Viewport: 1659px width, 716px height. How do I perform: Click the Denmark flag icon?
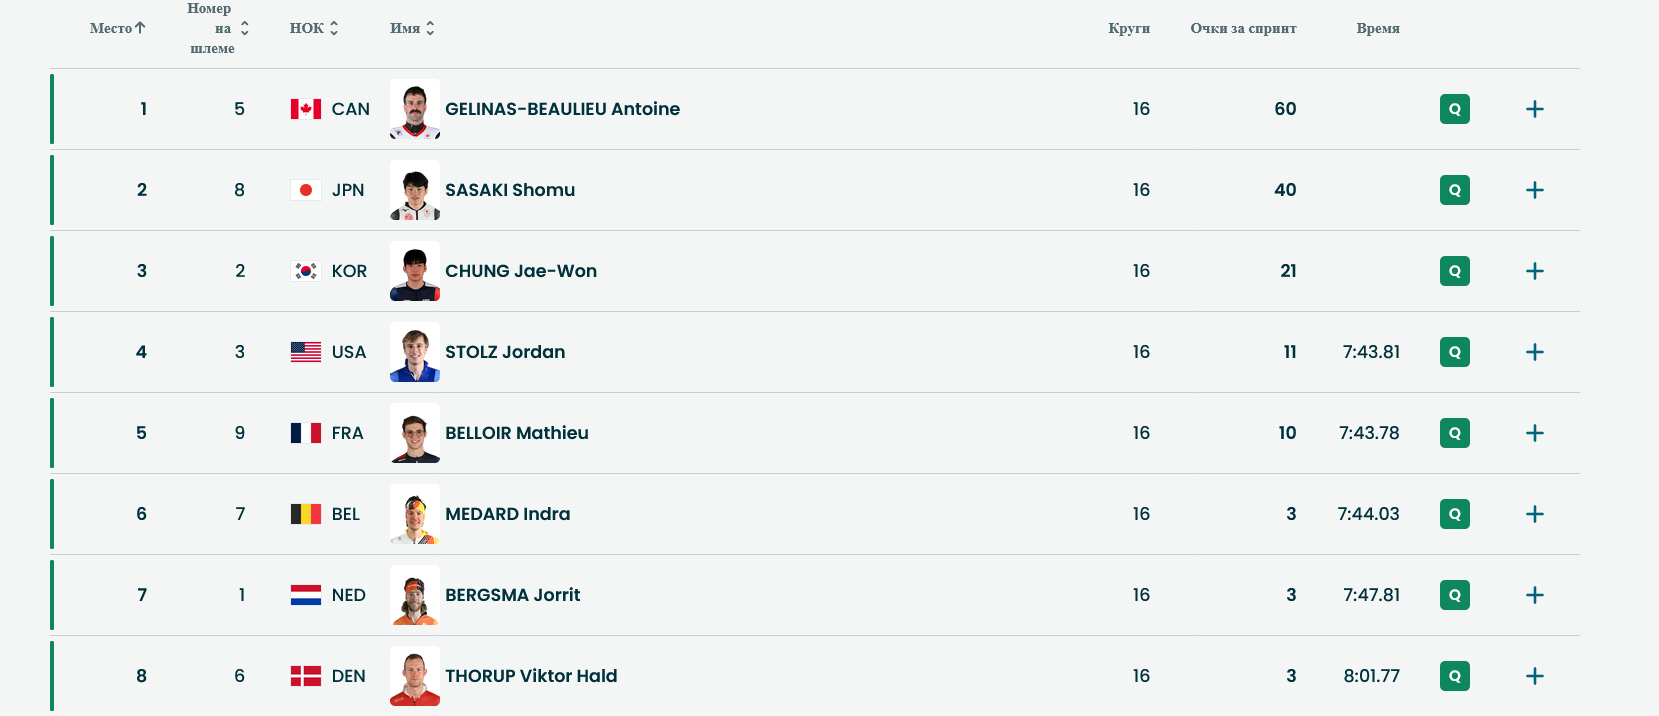pos(305,676)
